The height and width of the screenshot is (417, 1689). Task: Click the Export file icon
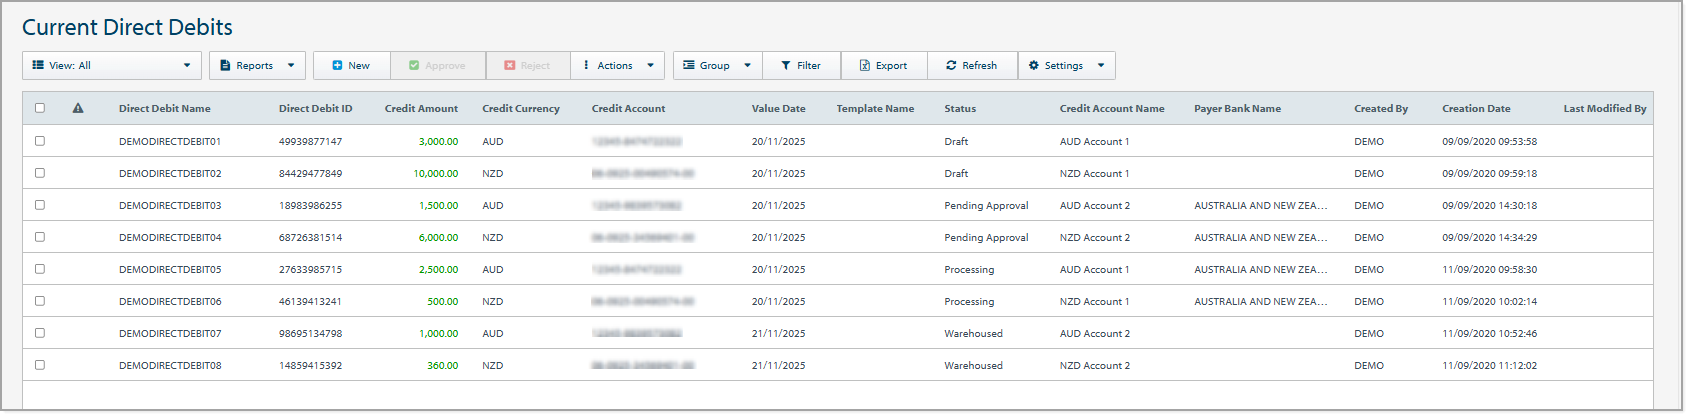864,66
